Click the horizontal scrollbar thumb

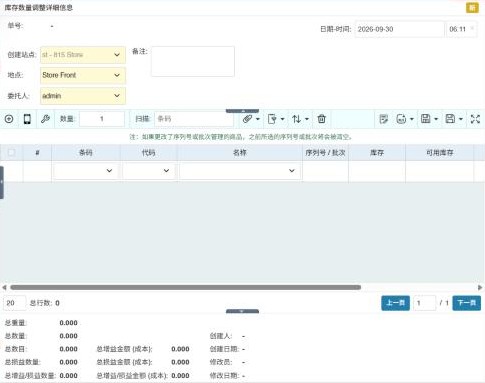tap(185, 287)
